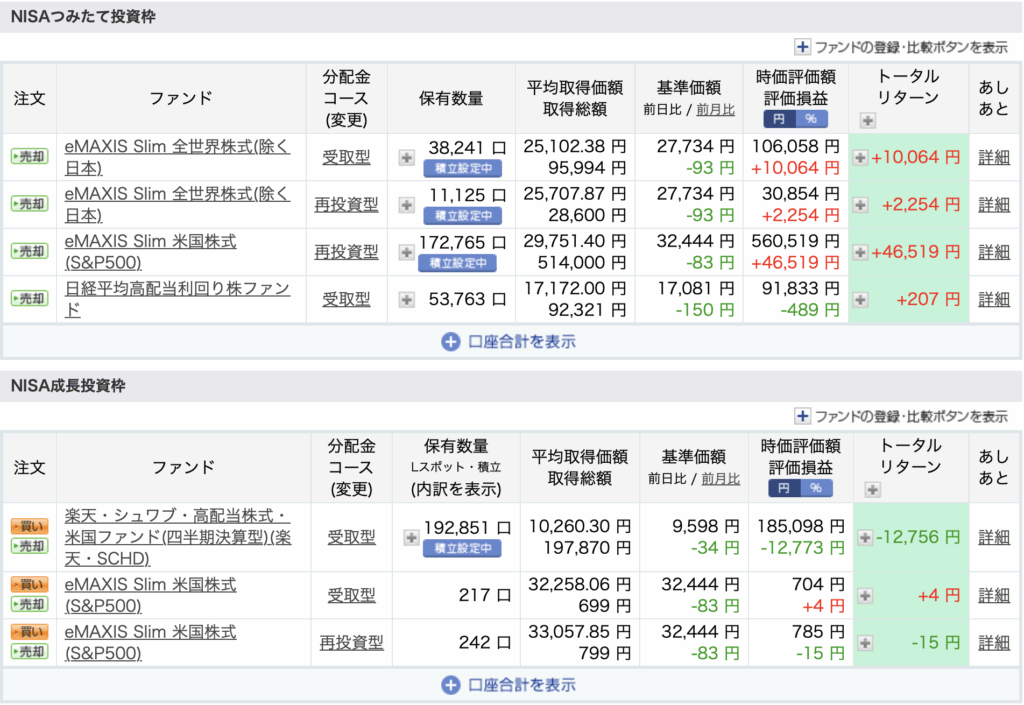This screenshot has width=1024, height=705.
Task: Click 買い for S&P500 再投資型 in 成長投資枠
Action: pos(29,632)
